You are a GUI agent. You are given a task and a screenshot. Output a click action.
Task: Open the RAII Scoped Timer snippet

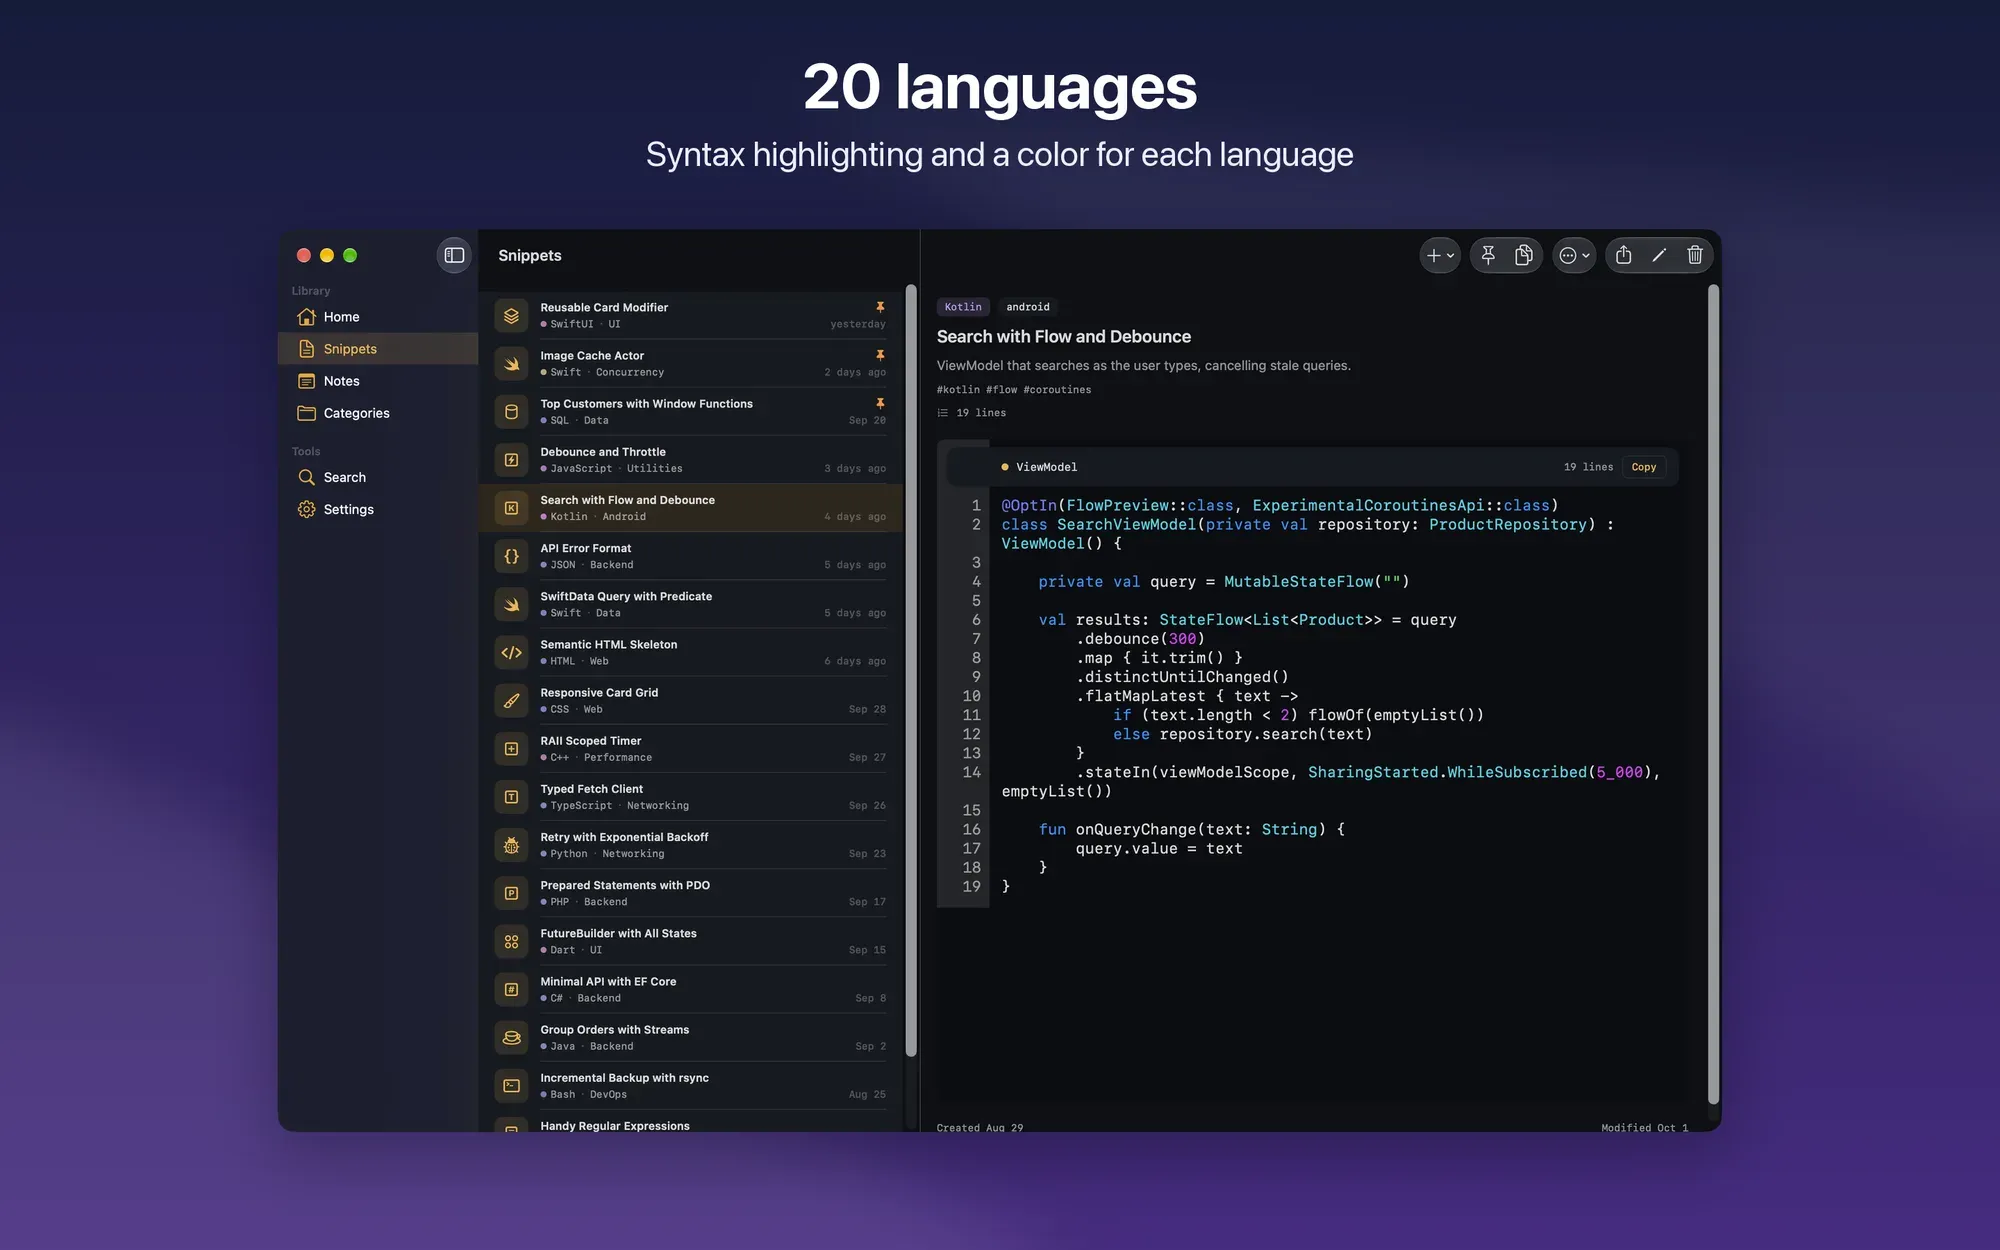tap(691, 749)
